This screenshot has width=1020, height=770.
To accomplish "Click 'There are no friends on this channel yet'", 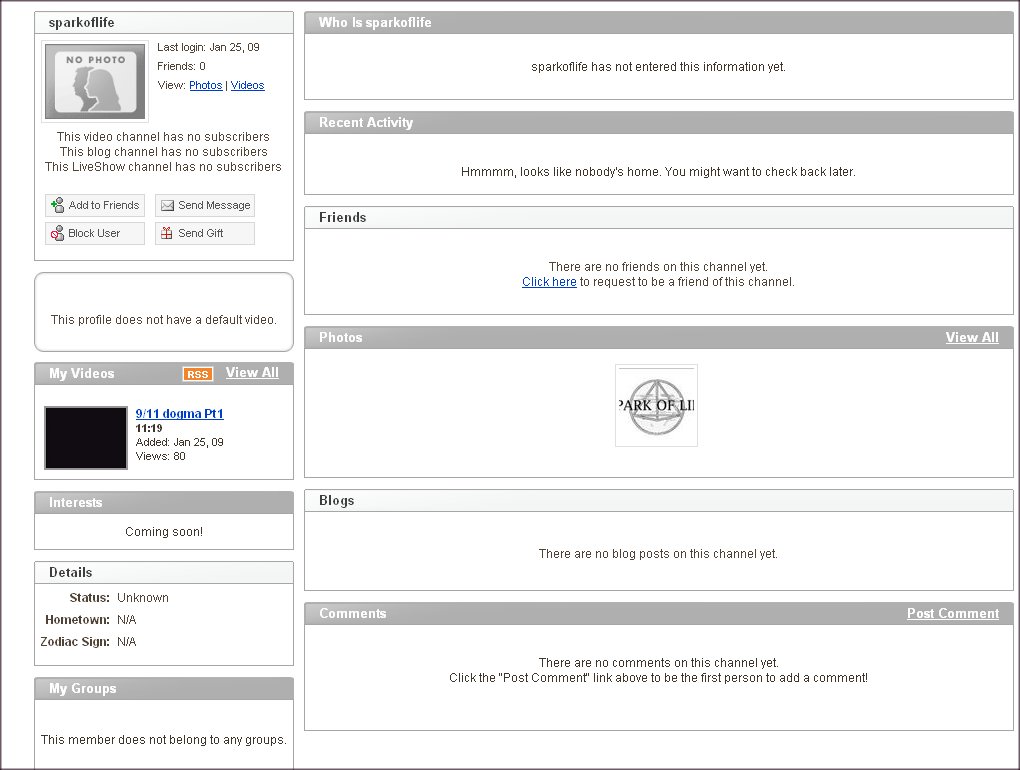I will pos(658,267).
